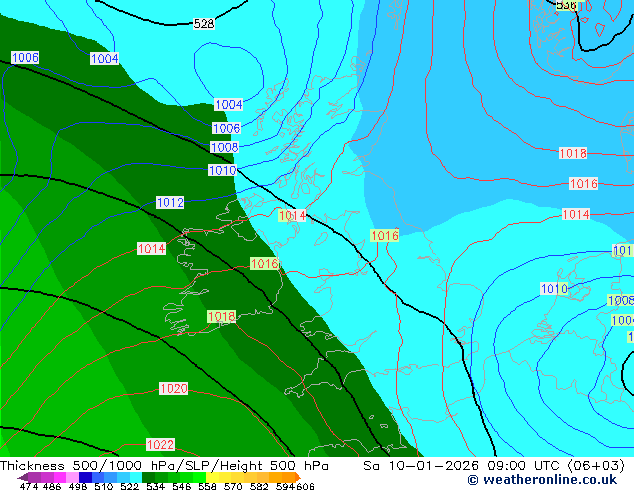
Task: Click the 1004 label directly above the 1006 and 1008 labels
Action: point(228,104)
